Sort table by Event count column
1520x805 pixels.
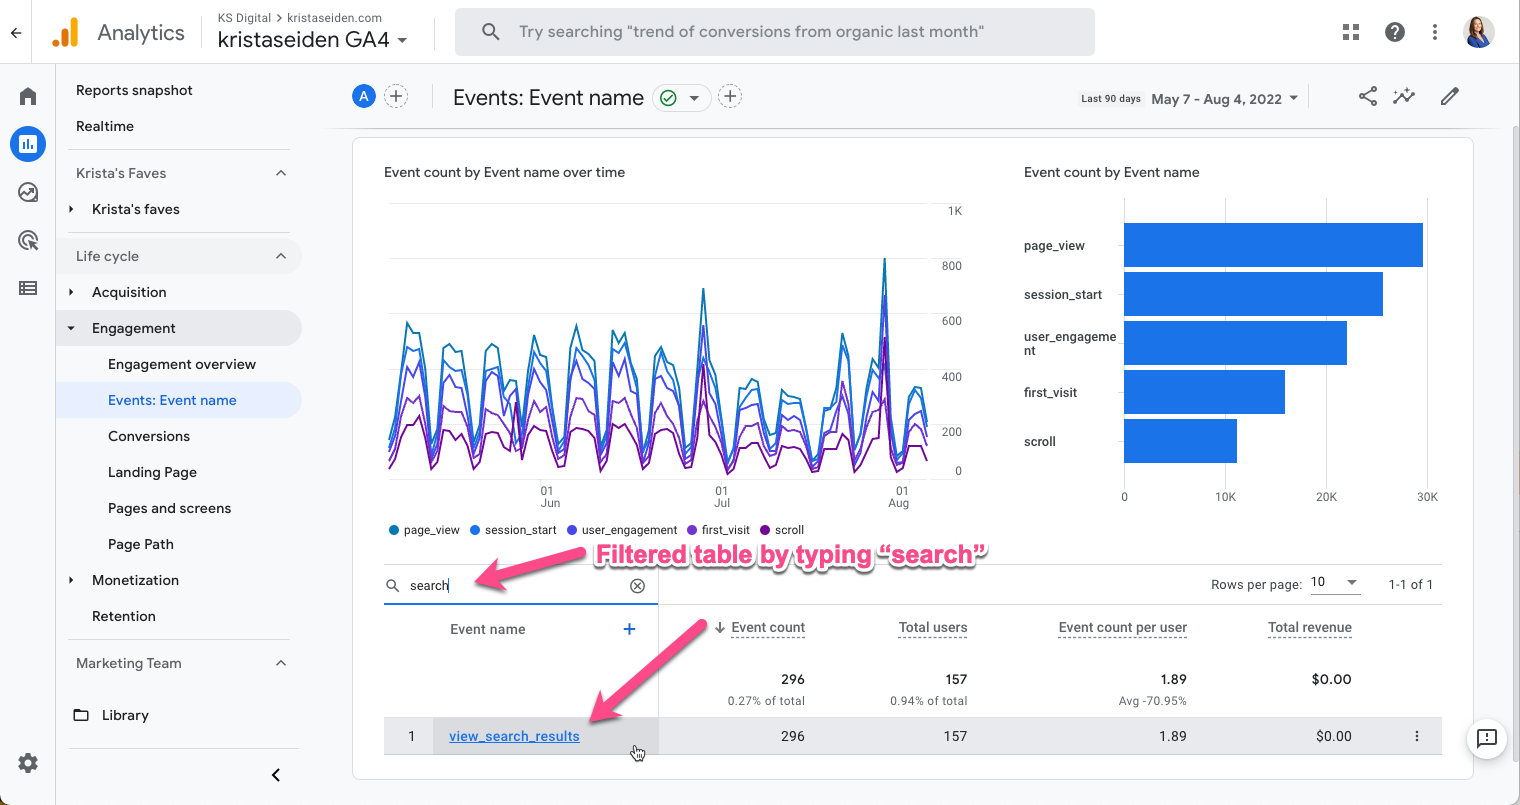point(768,628)
